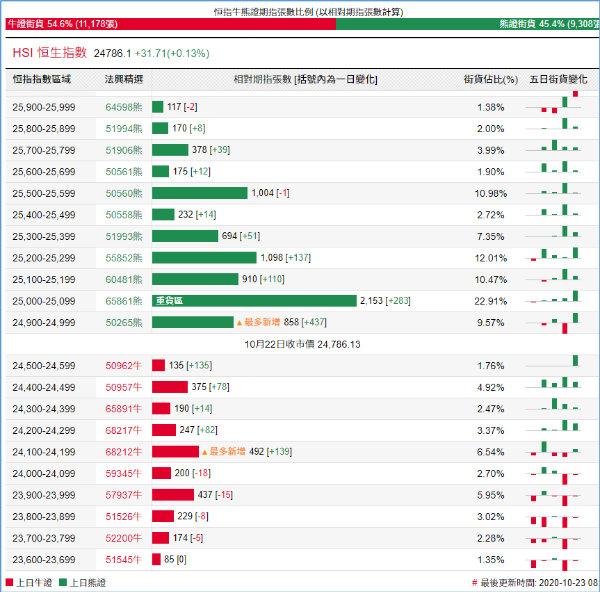The image size is (600, 592).
Task: Open bear warrant link 51994熊
Action: point(124,129)
